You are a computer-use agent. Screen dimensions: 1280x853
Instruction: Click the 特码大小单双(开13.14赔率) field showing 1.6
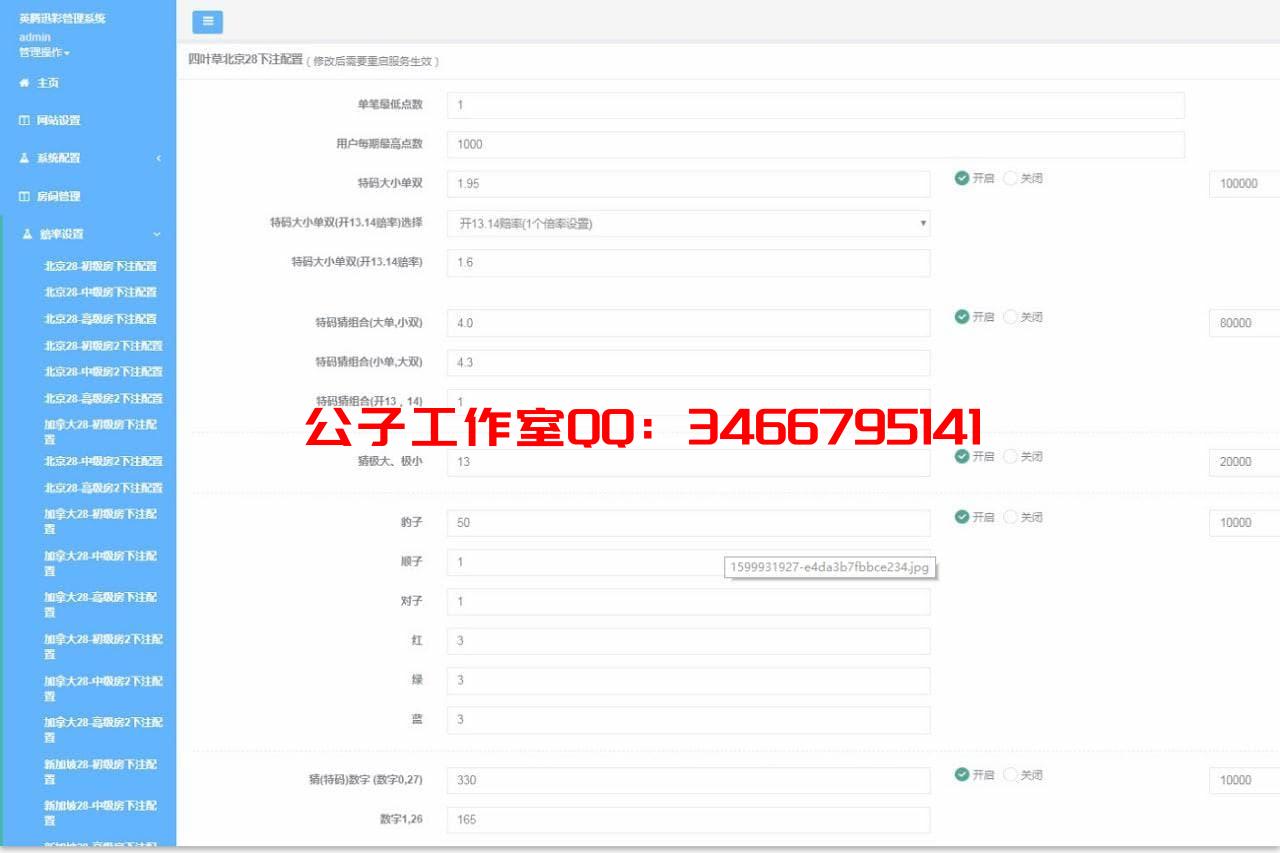coord(688,263)
